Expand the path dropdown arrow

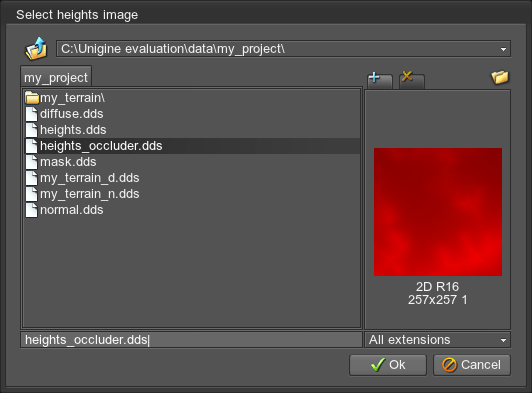(x=503, y=49)
